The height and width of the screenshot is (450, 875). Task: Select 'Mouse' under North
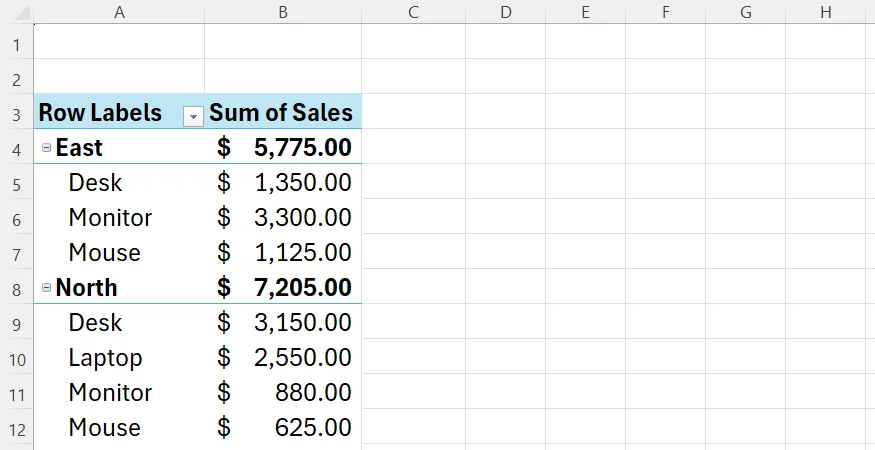pyautogui.click(x=119, y=427)
